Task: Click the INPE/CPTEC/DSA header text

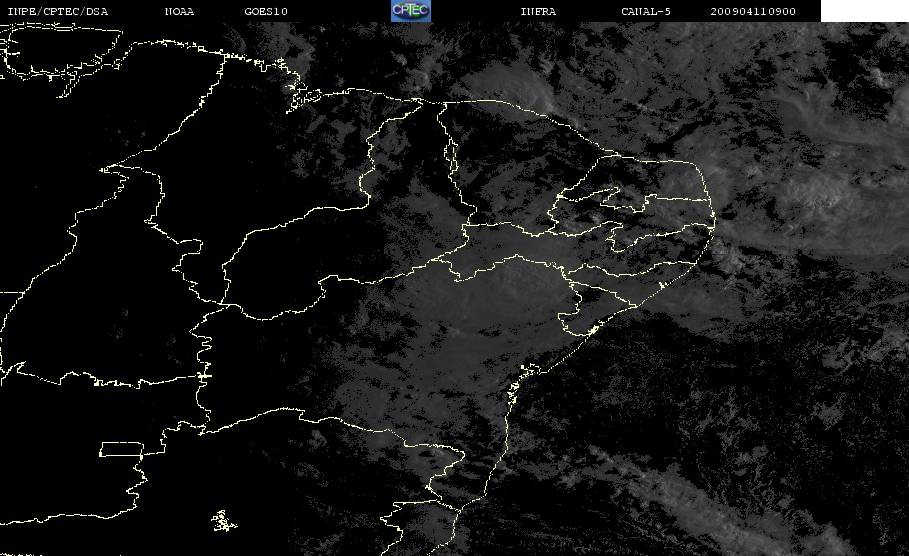Action: (x=57, y=12)
